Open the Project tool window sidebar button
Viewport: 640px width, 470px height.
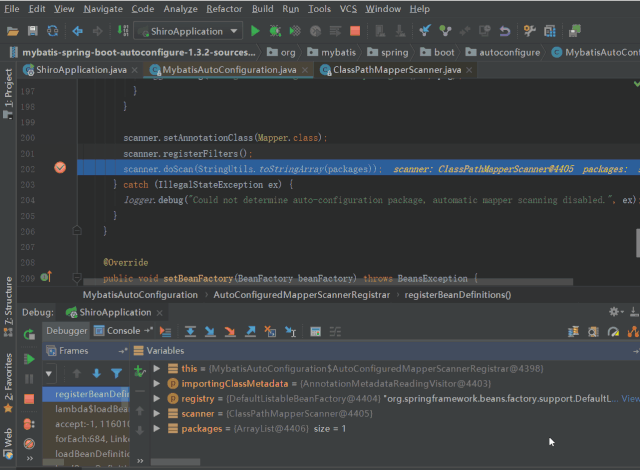(8, 93)
